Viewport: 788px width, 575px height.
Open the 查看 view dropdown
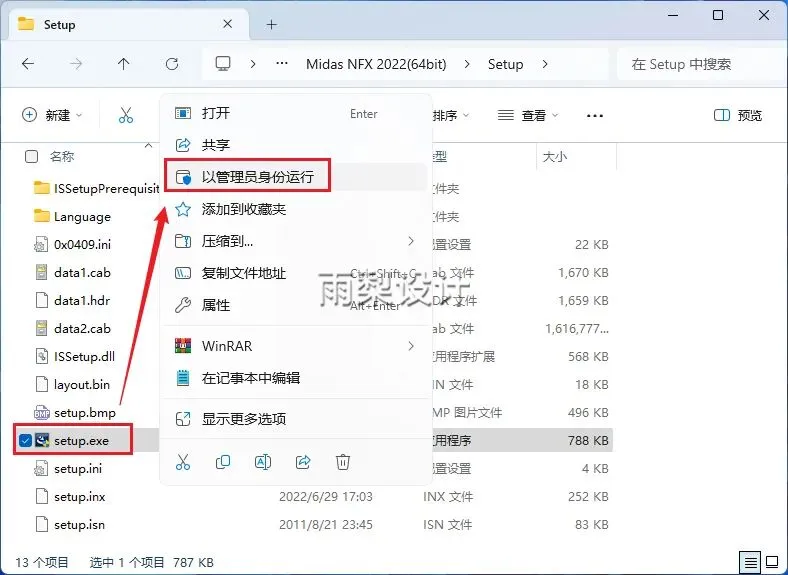[528, 116]
